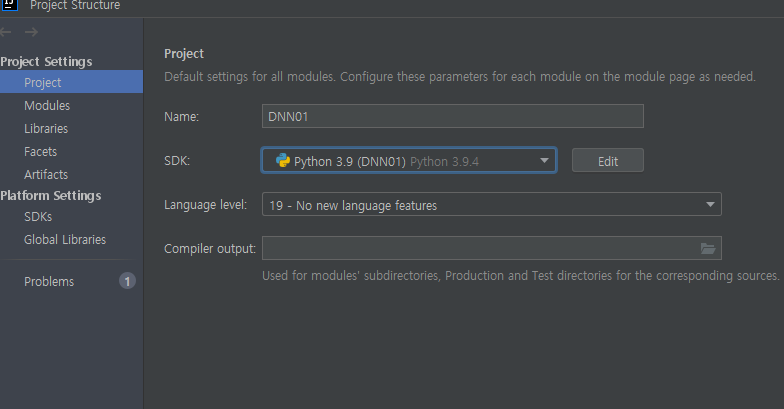Click the back navigation arrow
This screenshot has height=409, width=784.
pos(6,32)
